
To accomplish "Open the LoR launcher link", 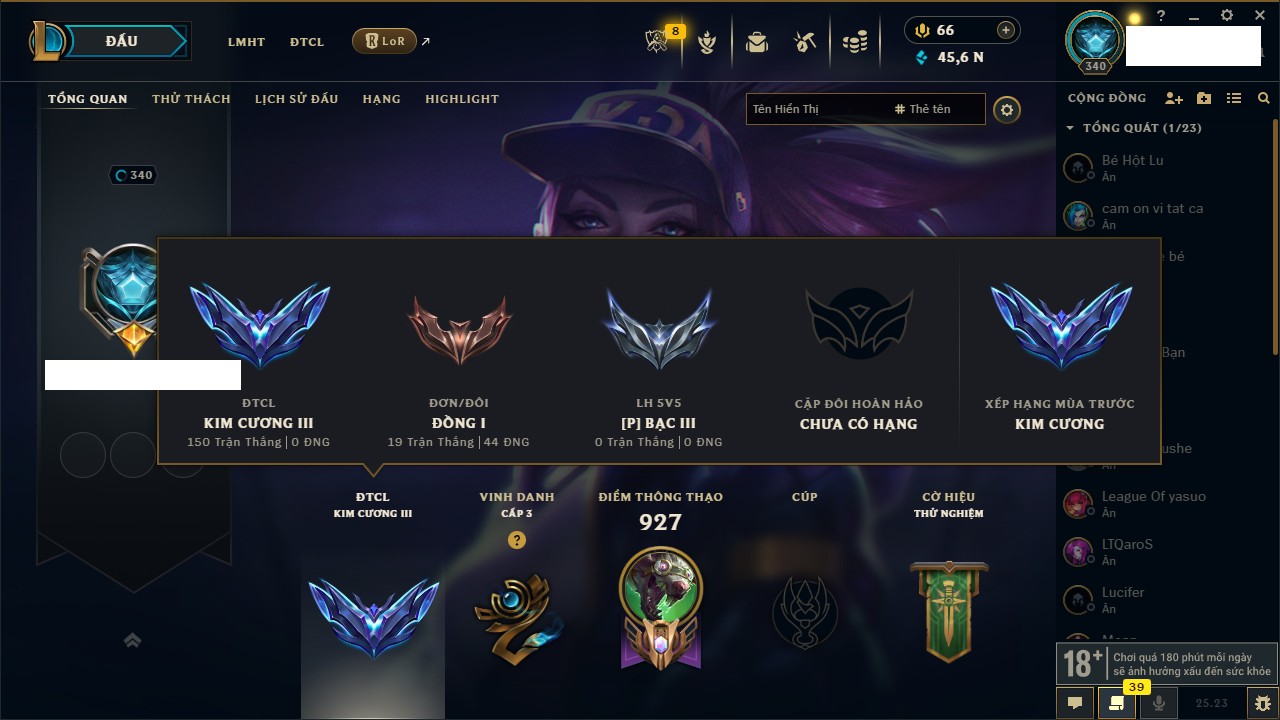I will (x=385, y=41).
